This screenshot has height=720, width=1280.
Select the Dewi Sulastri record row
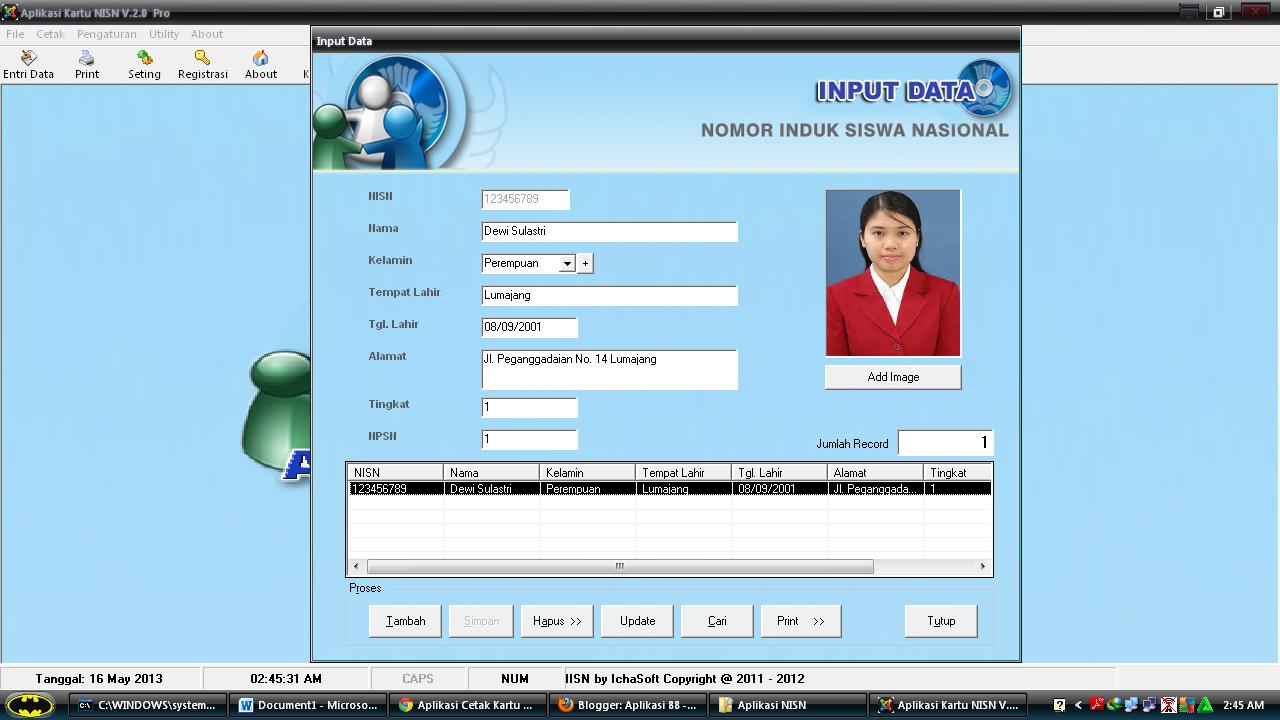coord(600,489)
